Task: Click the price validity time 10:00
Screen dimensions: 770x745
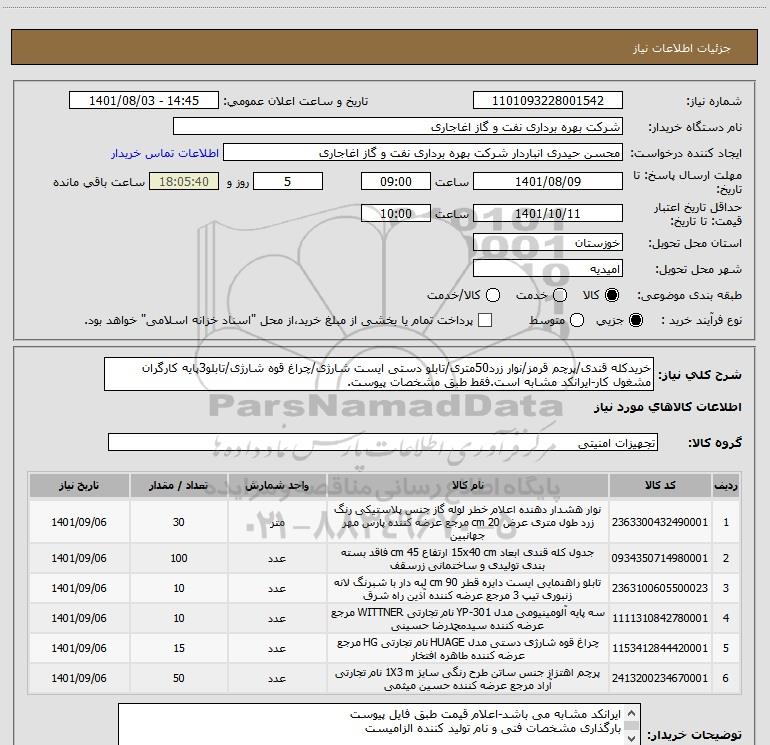Action: [x=396, y=213]
